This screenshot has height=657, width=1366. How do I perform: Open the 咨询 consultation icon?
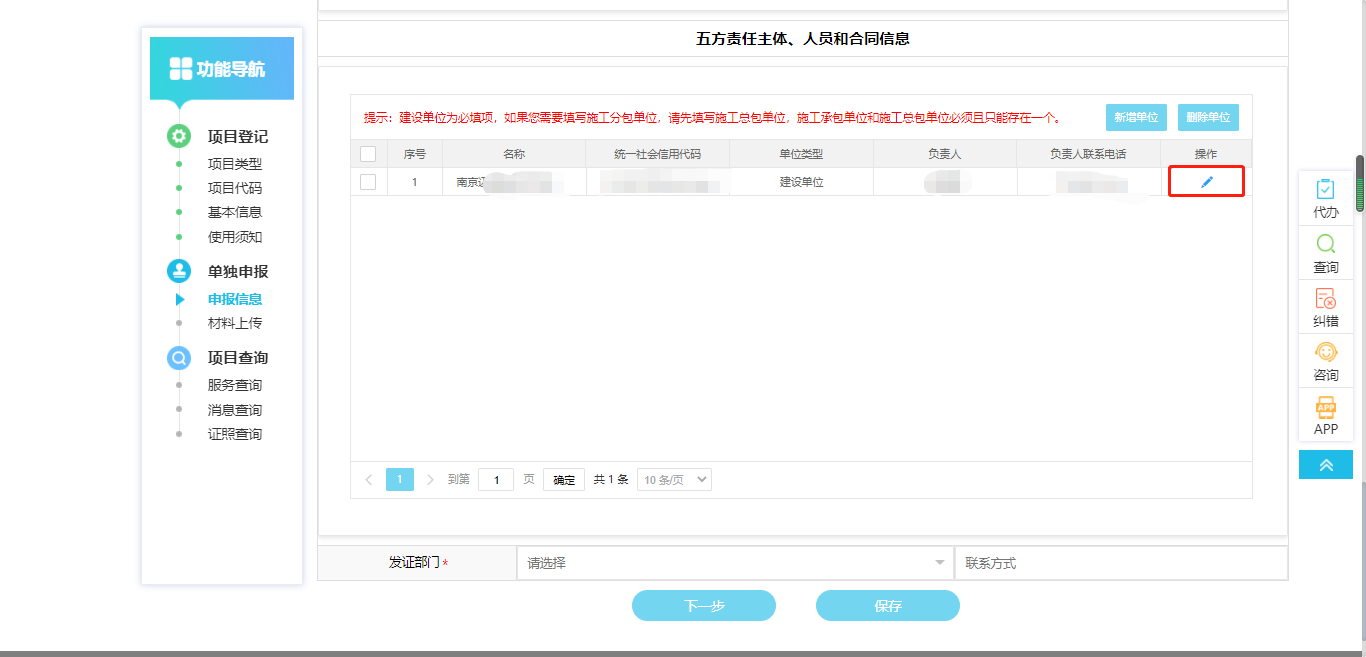(x=1325, y=352)
